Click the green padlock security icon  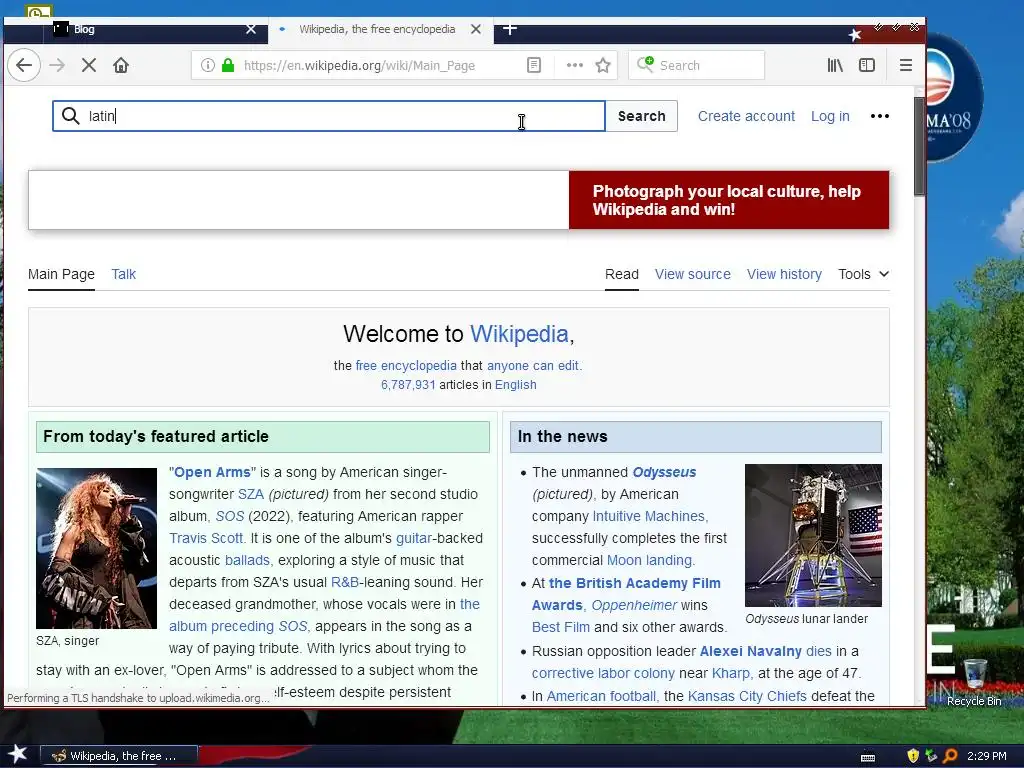click(228, 65)
